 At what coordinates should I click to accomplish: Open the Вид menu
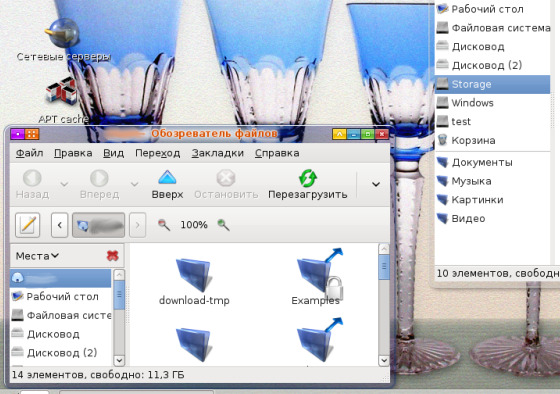[114, 153]
